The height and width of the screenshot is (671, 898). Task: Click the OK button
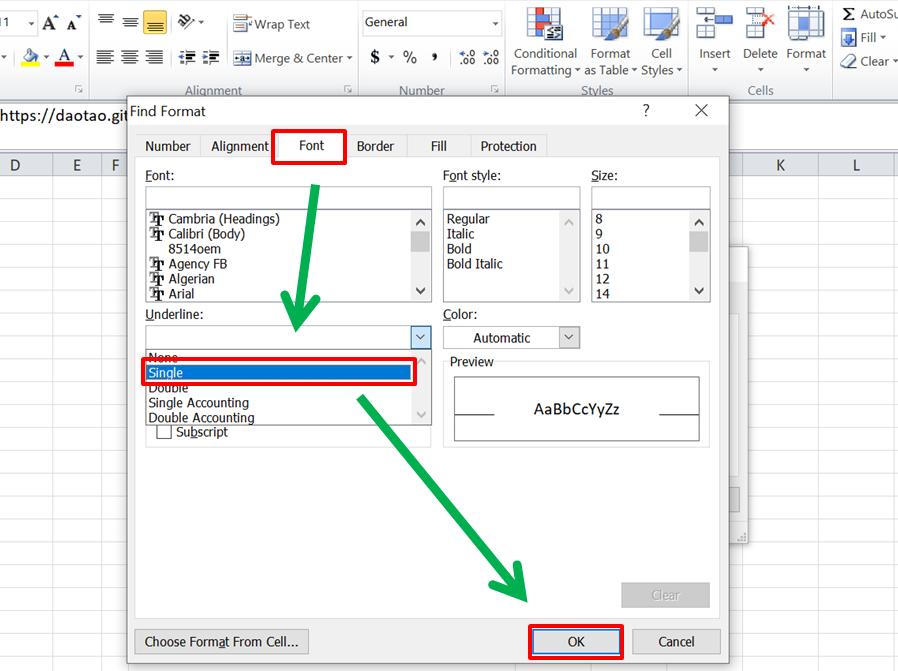coord(576,641)
